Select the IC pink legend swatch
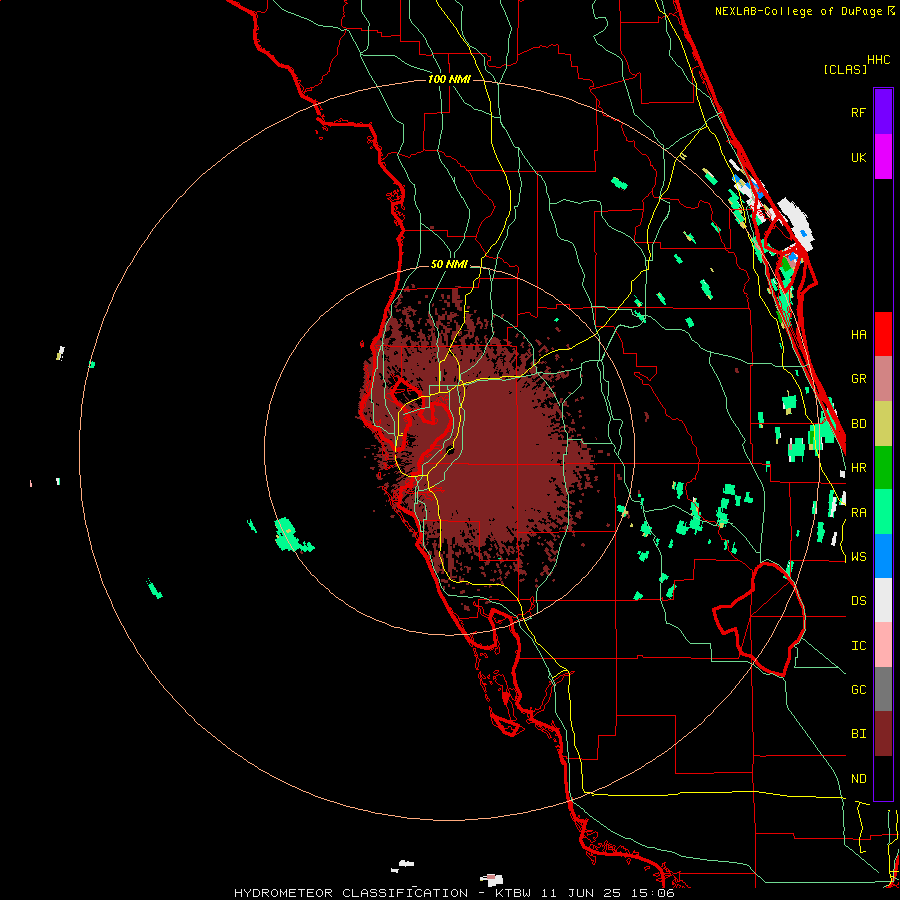This screenshot has height=900, width=900. [883, 645]
